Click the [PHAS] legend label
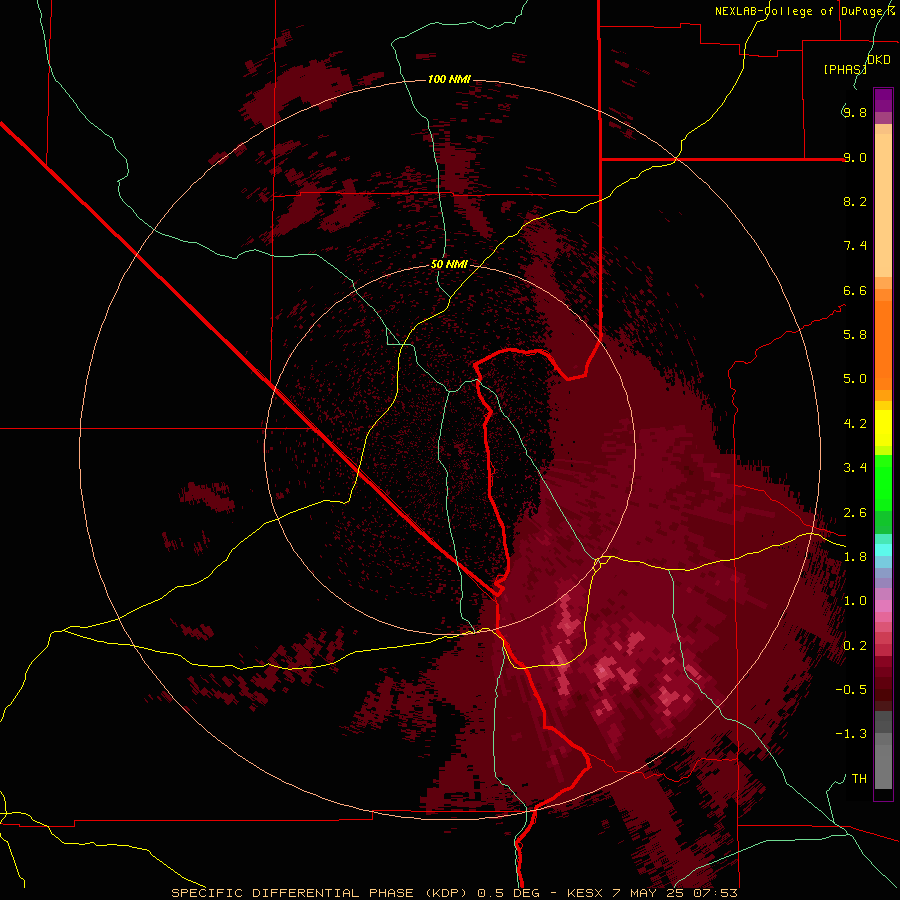 [x=845, y=69]
